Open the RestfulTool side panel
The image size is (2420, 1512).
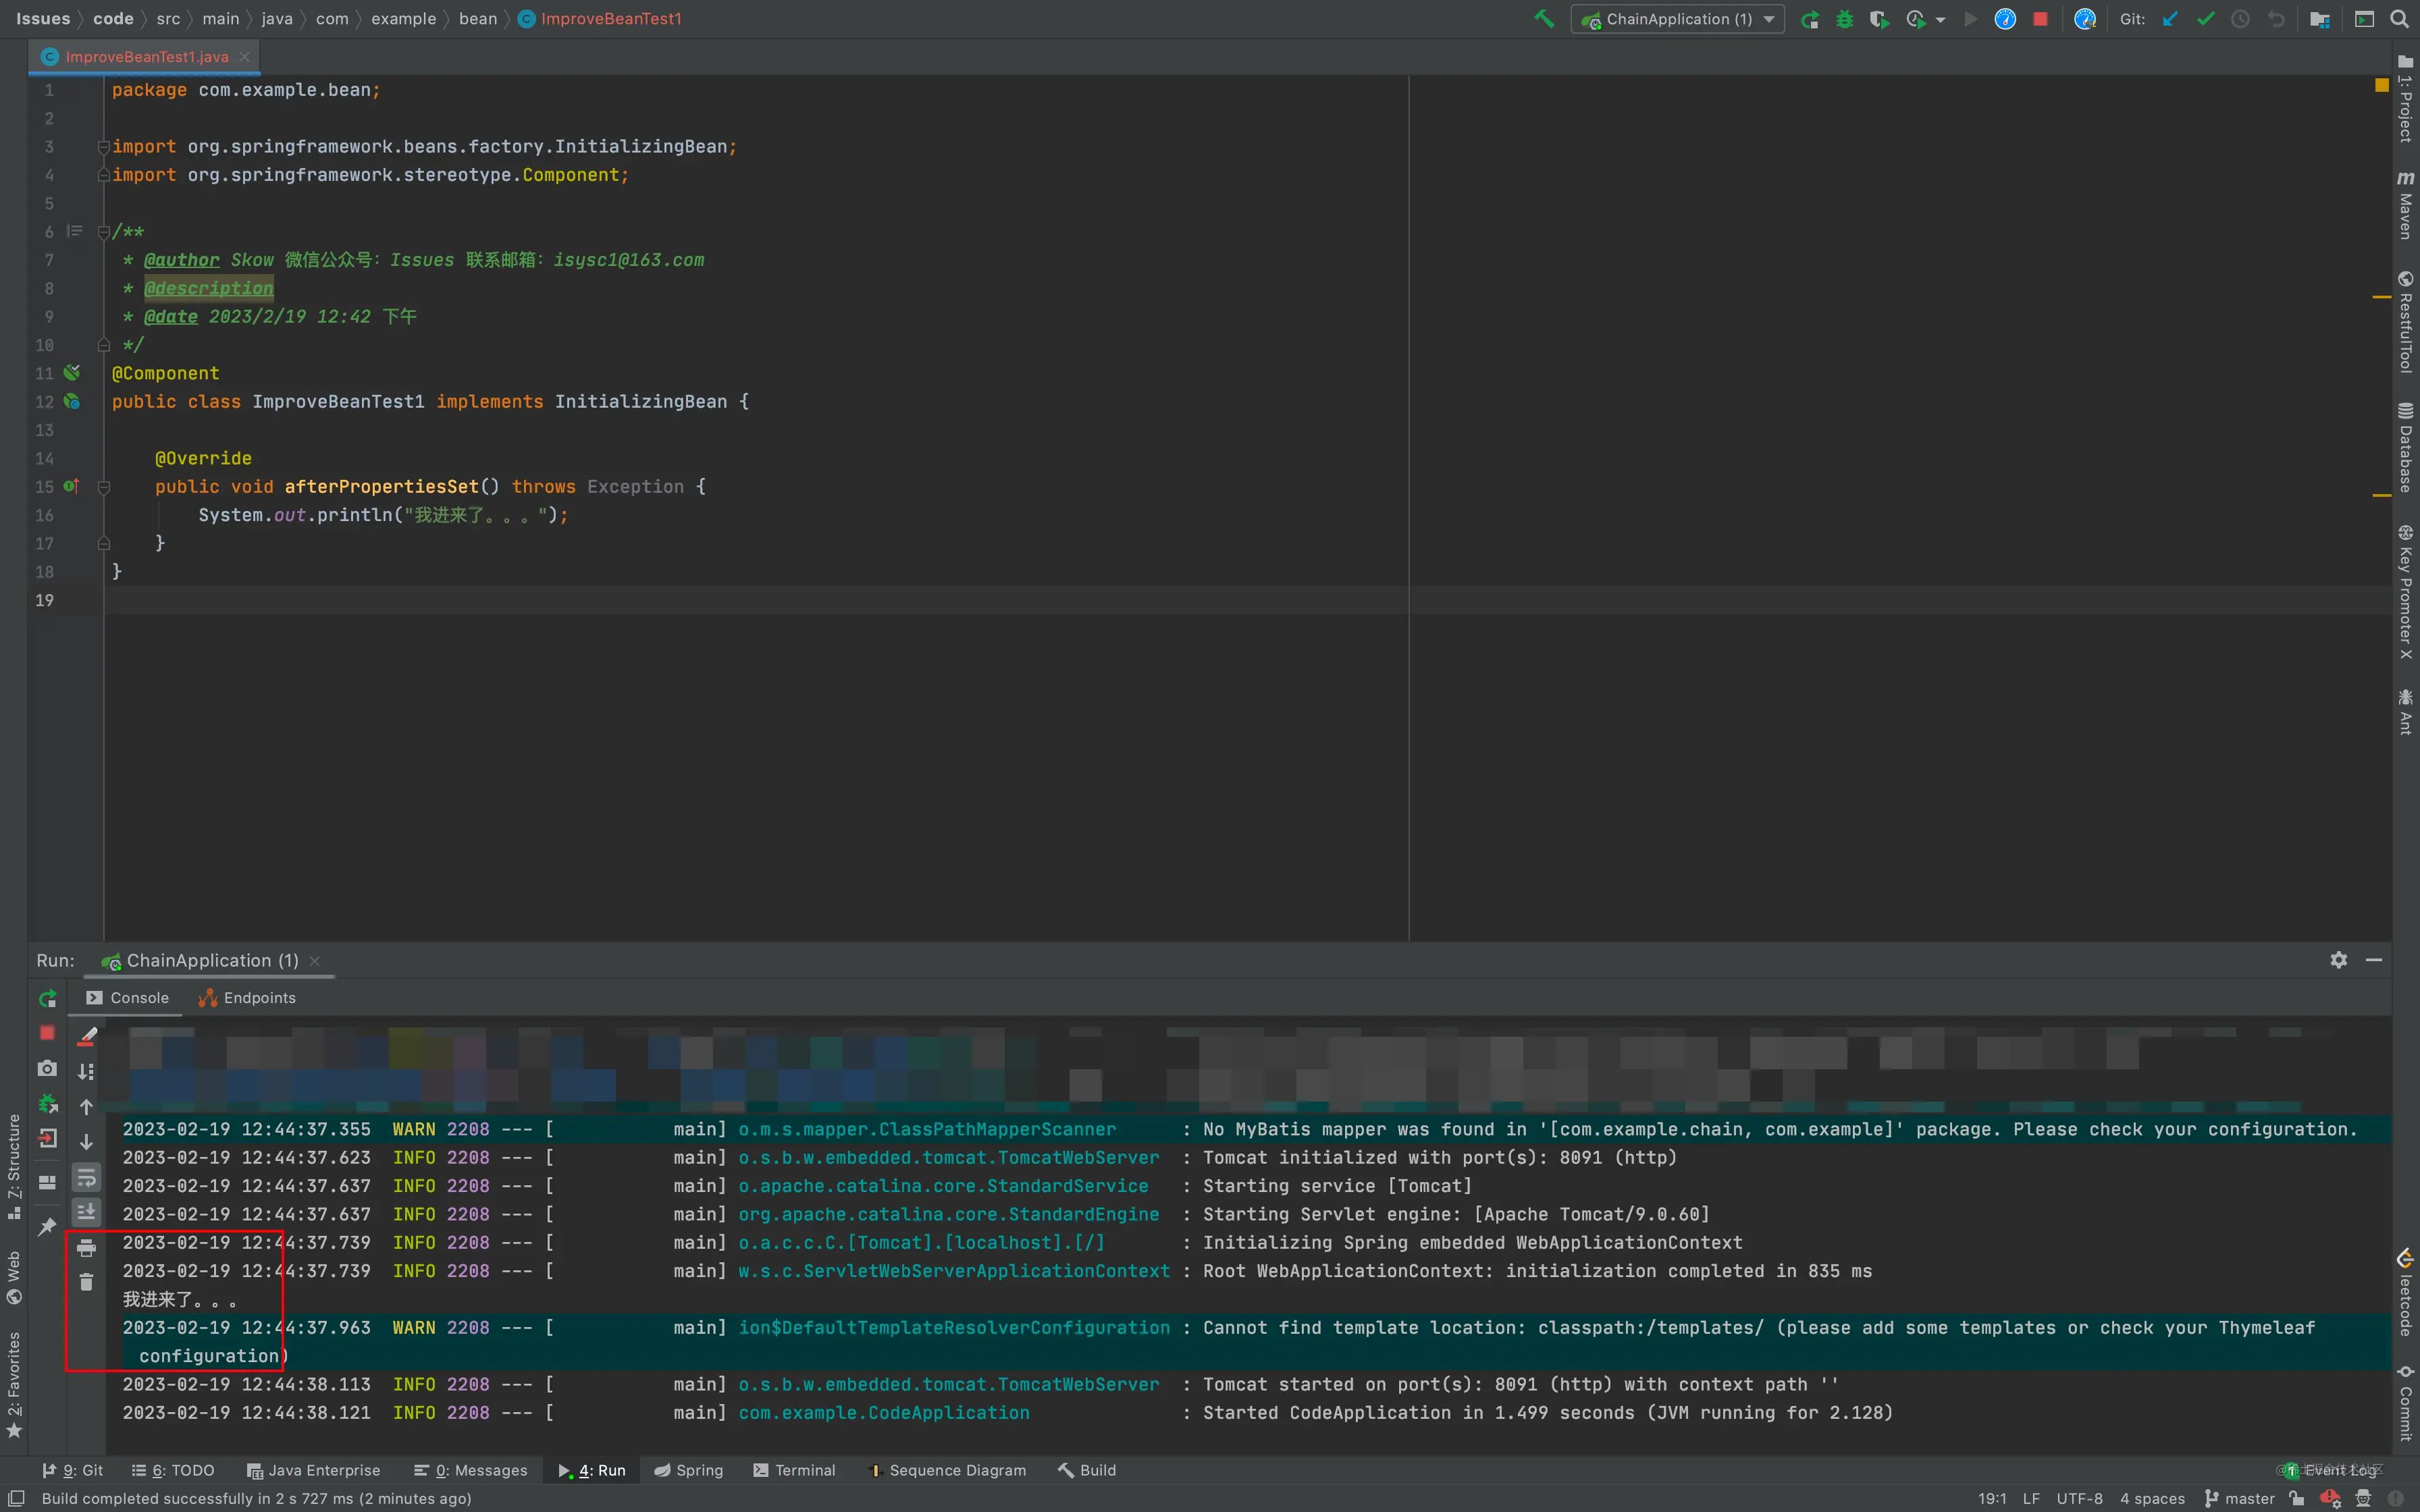pos(2405,322)
